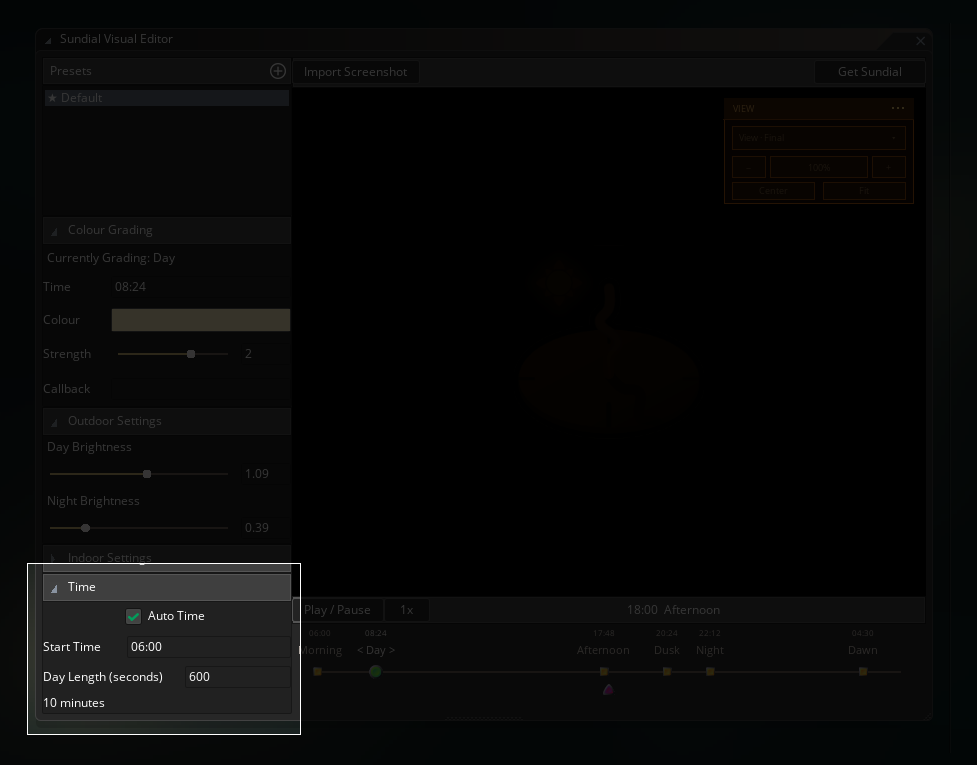
Task: Click the Day Length seconds field
Action: pos(238,677)
